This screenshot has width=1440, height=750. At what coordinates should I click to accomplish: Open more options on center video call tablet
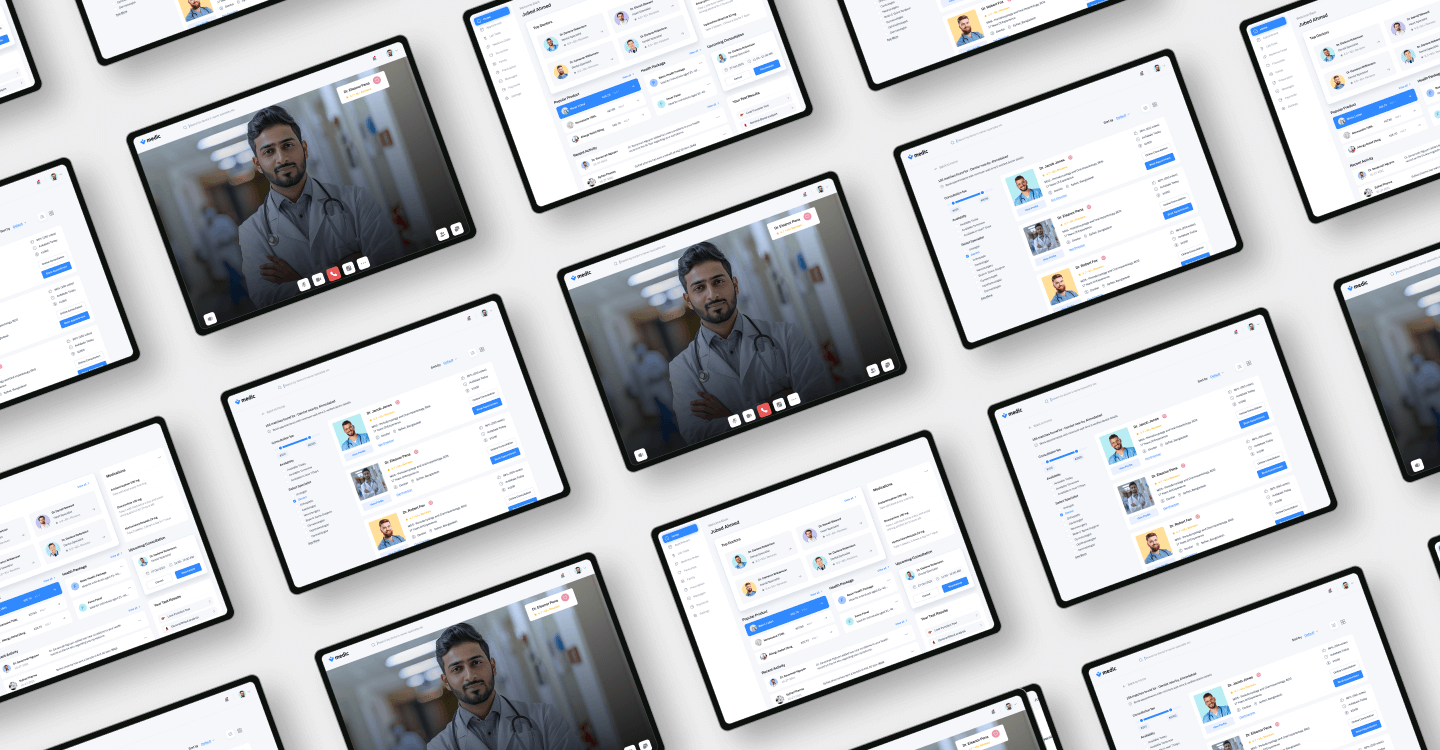click(794, 399)
